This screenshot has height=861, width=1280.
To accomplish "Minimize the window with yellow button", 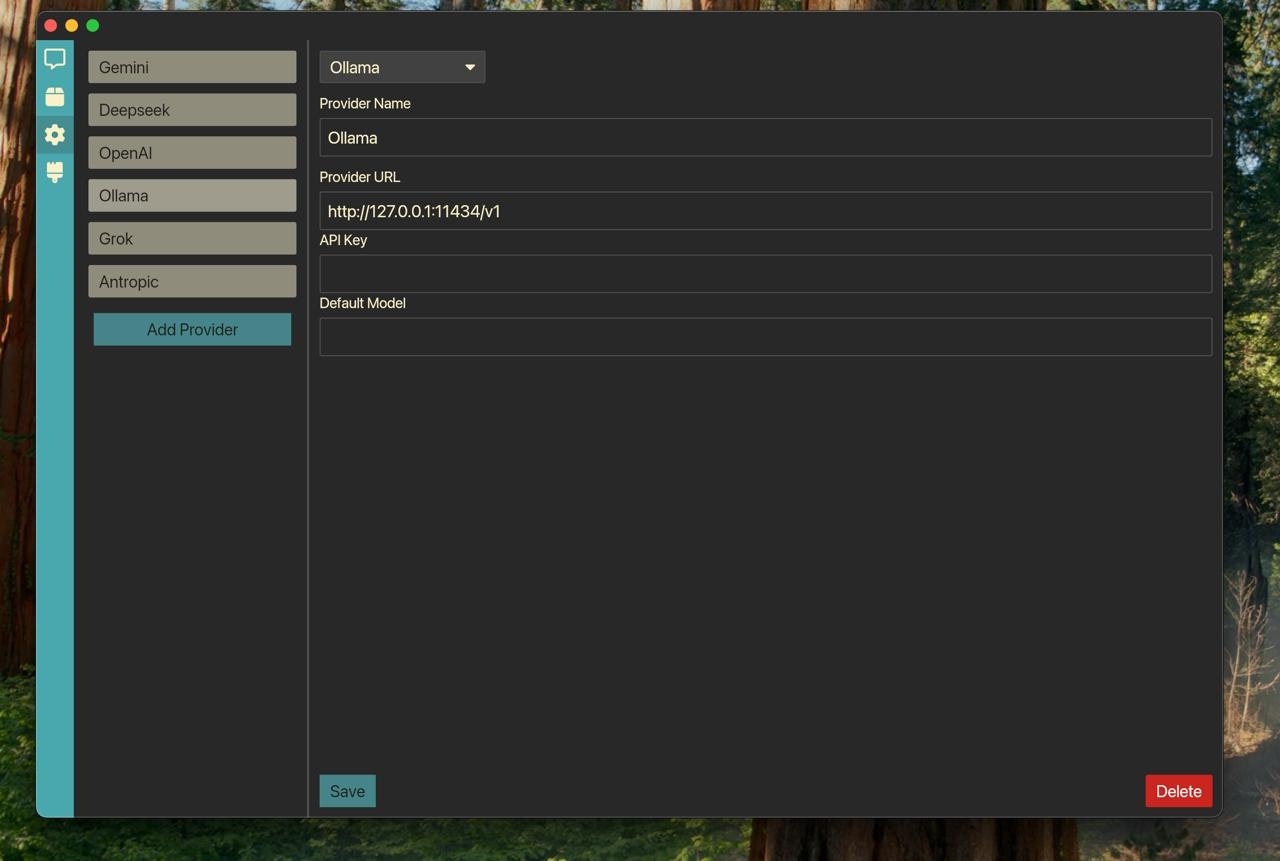I will click(72, 25).
